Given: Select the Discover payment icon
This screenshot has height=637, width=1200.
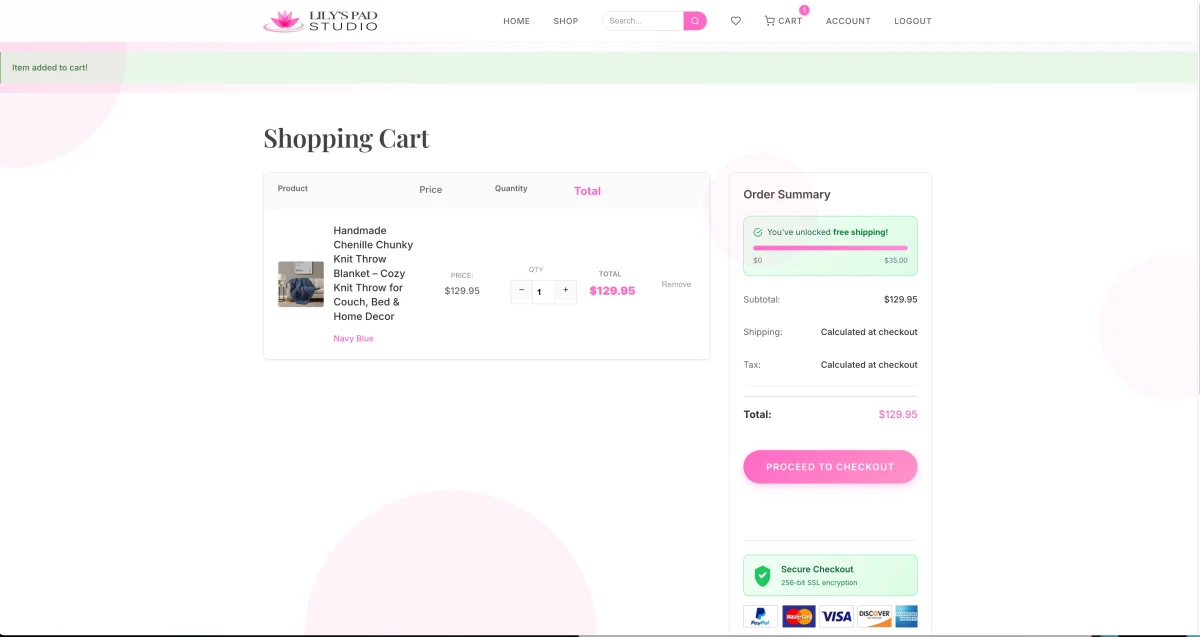Looking at the screenshot, I should 873,616.
